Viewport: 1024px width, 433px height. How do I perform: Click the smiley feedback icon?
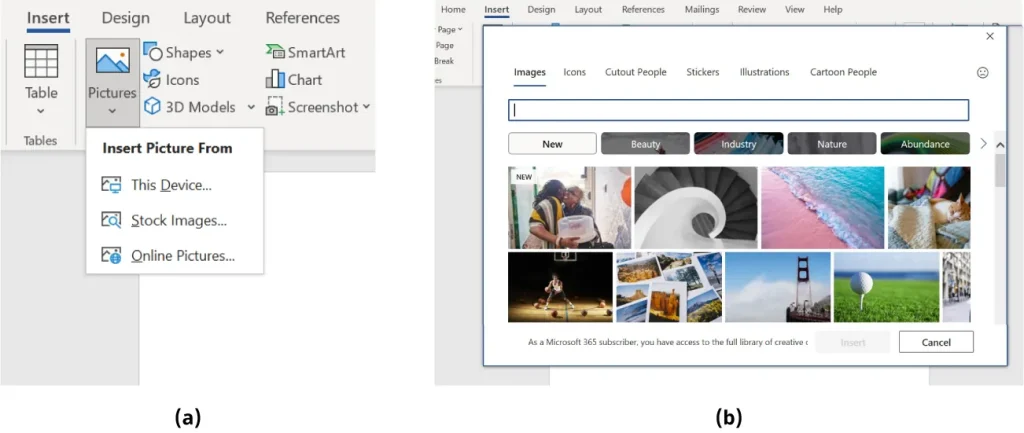982,73
